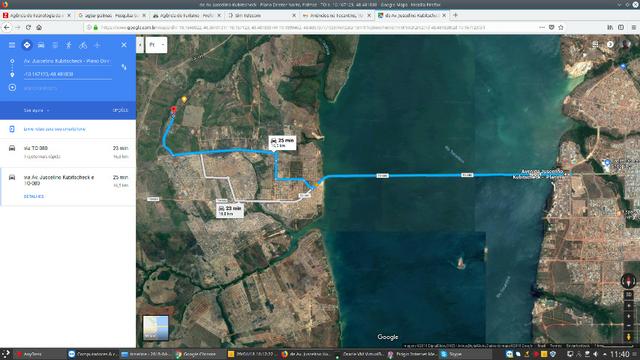Add a destination with the plus circle icon
The height and width of the screenshot is (360, 640).
(x=12, y=87)
